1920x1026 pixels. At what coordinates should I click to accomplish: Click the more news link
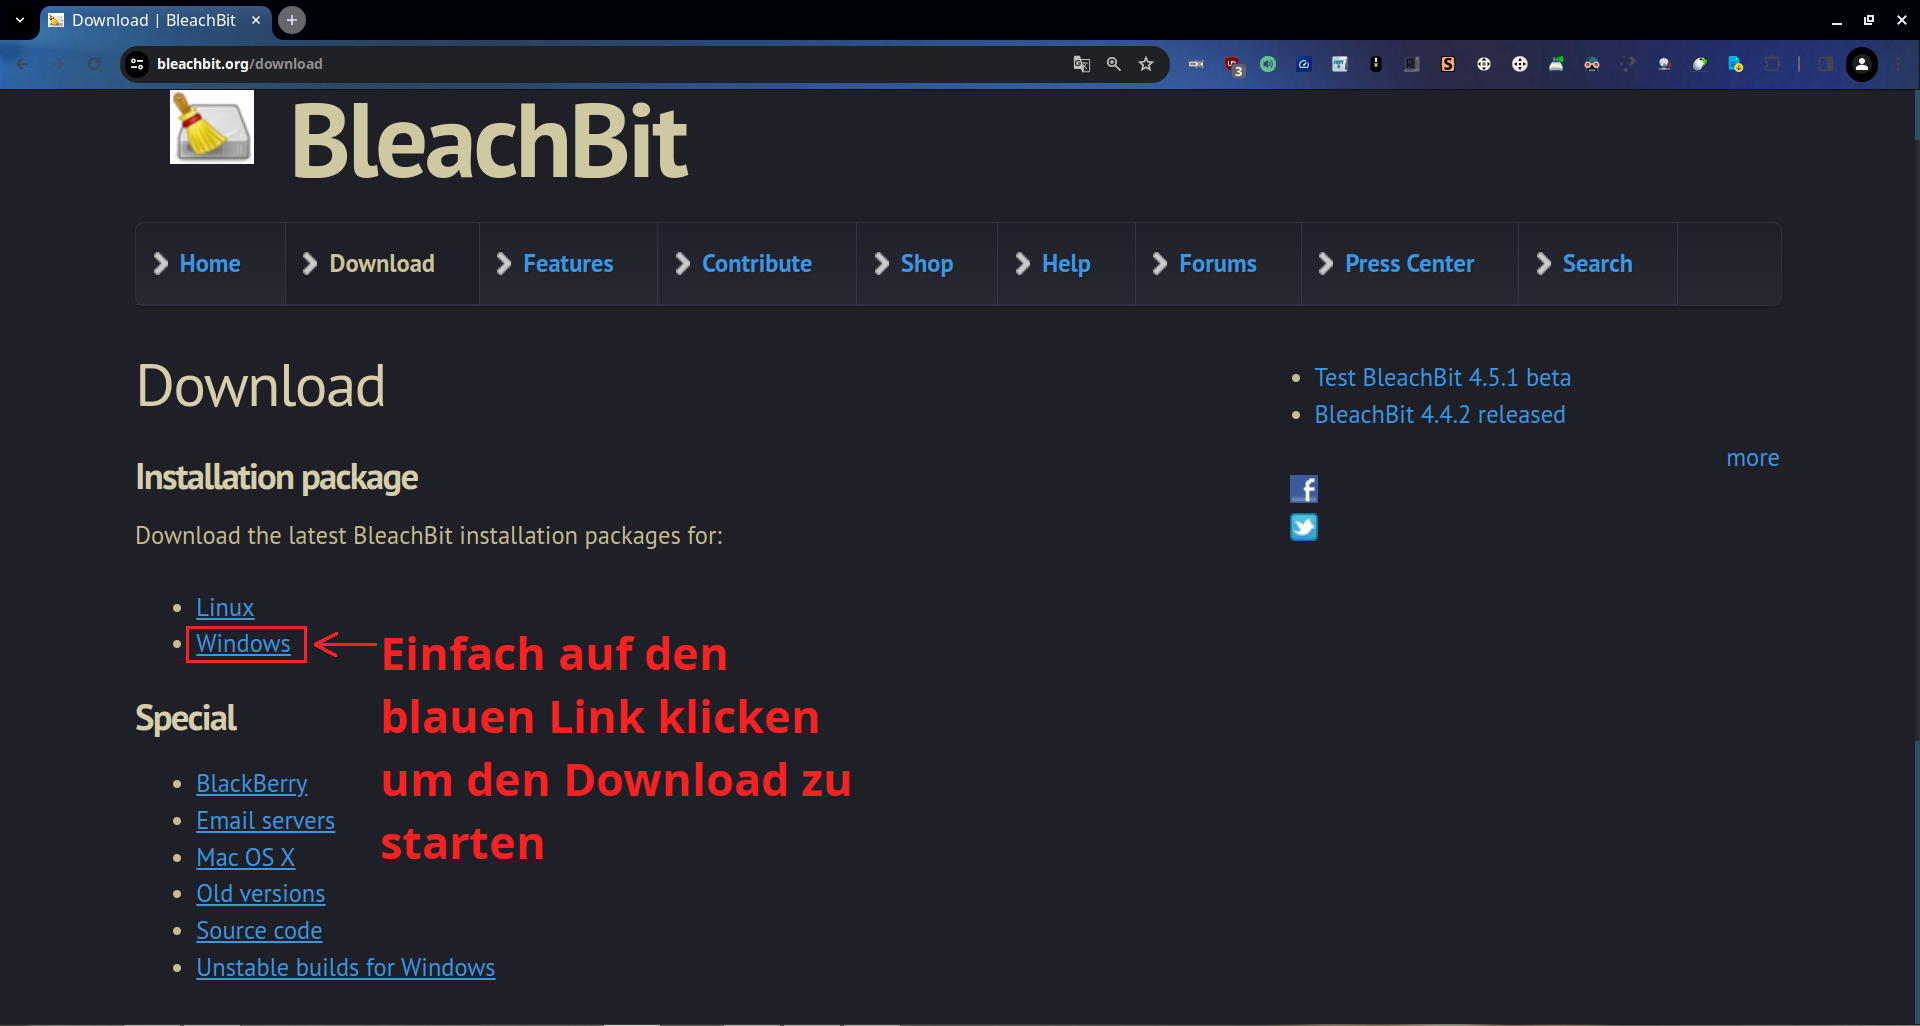pos(1752,458)
